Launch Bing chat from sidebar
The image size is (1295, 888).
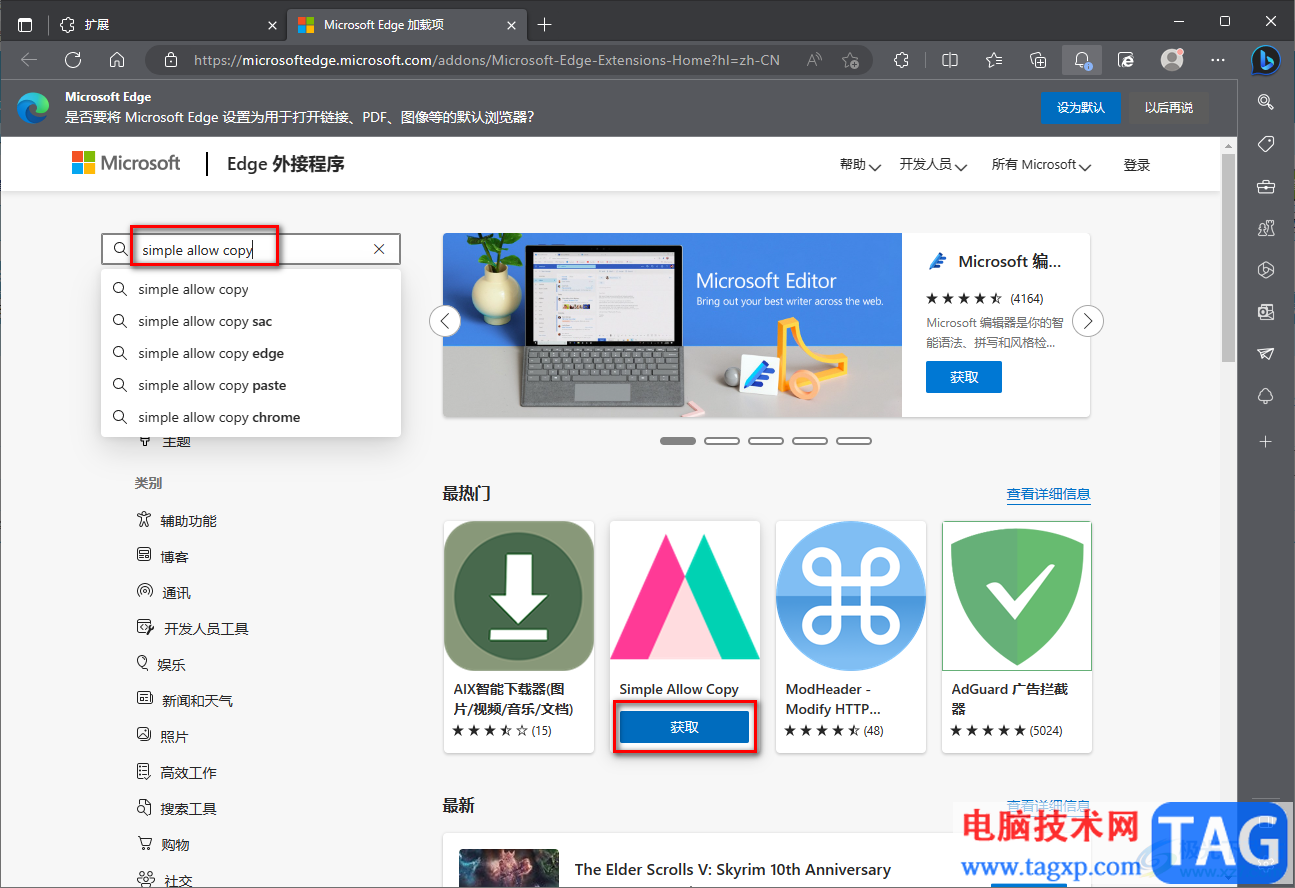coord(1266,60)
